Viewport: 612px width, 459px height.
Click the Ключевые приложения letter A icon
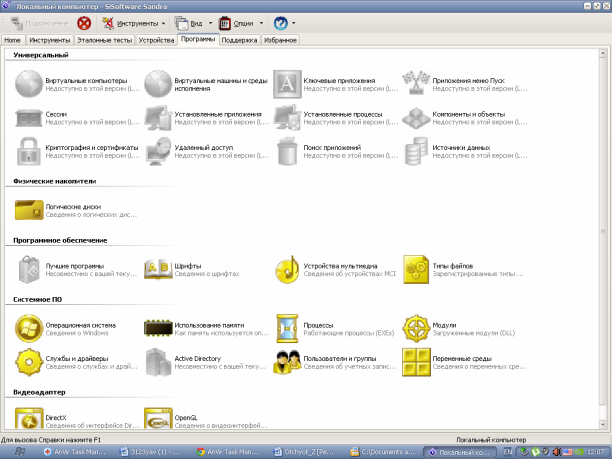[x=287, y=84]
